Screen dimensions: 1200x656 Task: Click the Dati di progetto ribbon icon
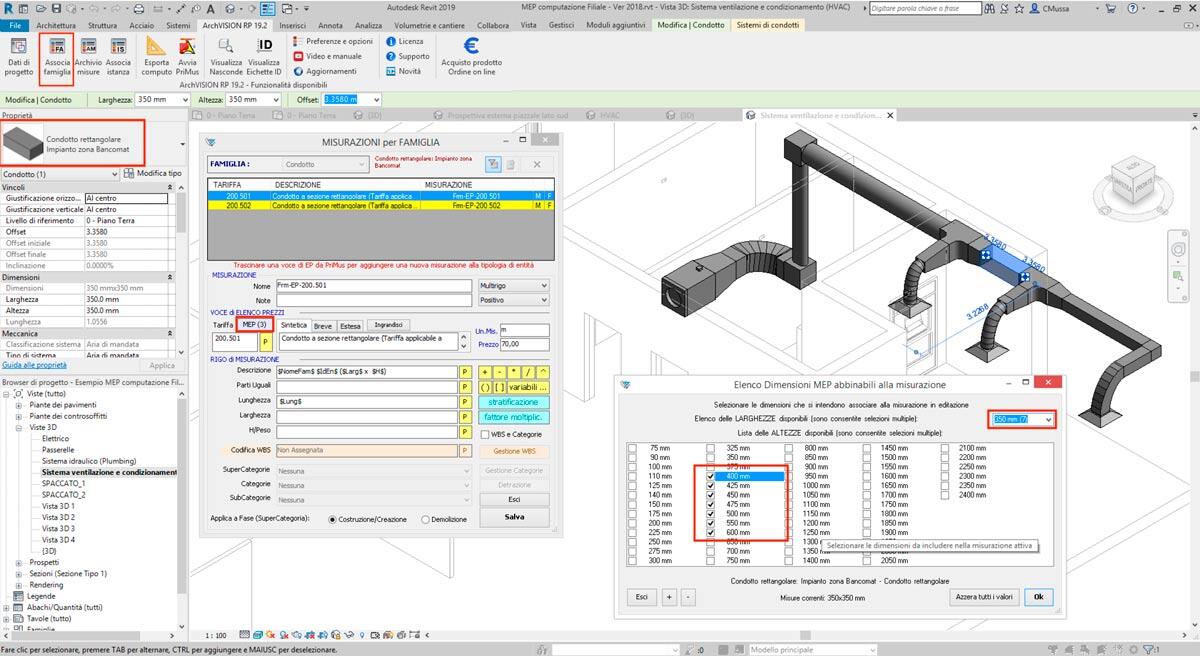(x=19, y=57)
